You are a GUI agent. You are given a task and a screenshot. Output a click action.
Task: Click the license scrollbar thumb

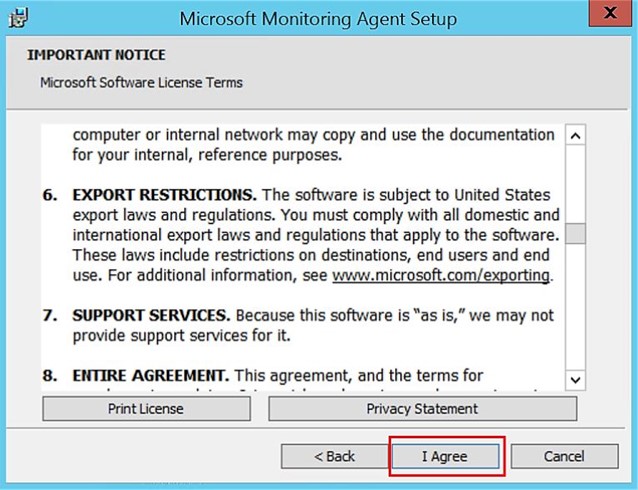coord(575,234)
